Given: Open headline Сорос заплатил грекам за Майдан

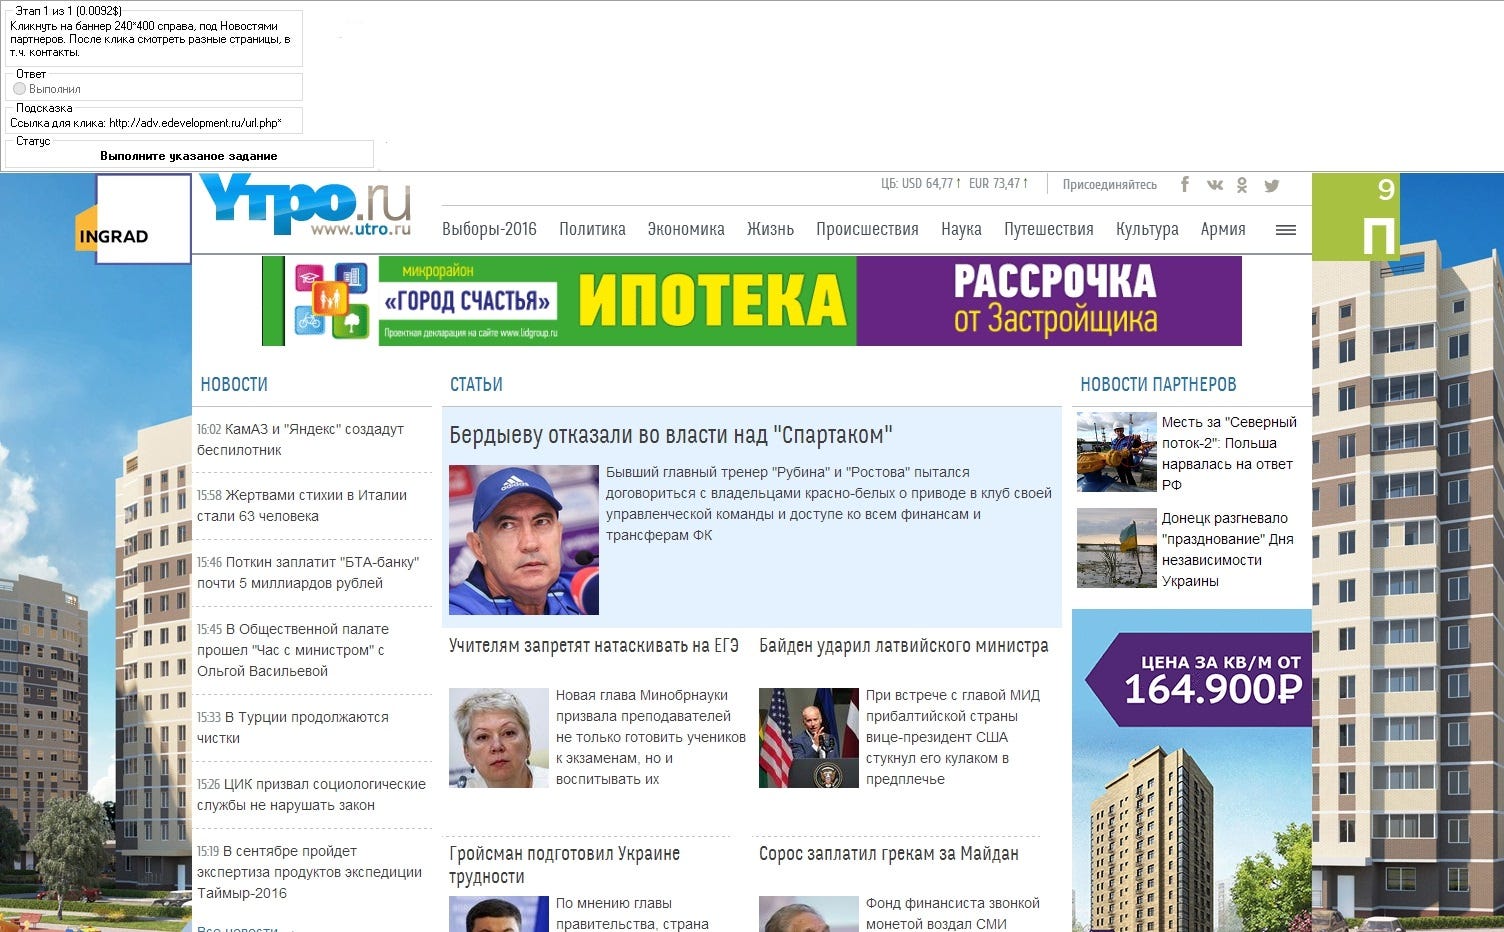Looking at the screenshot, I should pos(889,854).
